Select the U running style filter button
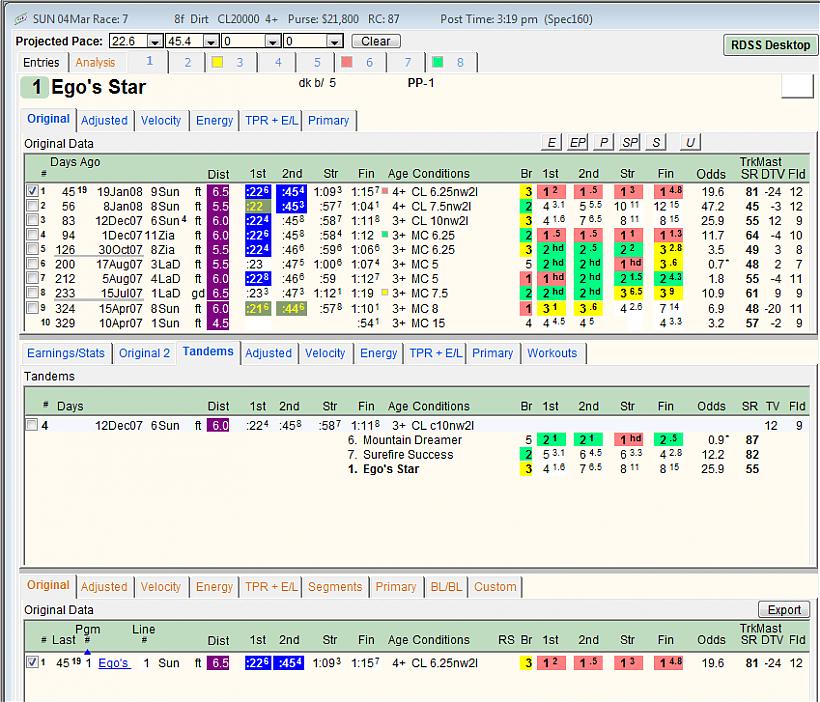Image resolution: width=820 pixels, height=702 pixels. coord(690,142)
